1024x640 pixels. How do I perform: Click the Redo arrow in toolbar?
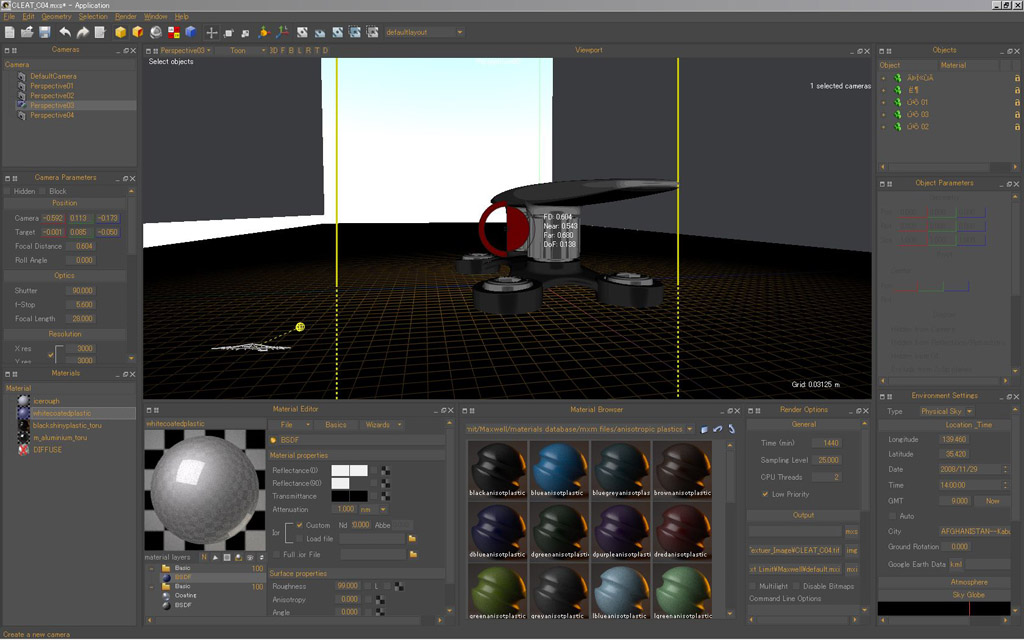[x=82, y=32]
